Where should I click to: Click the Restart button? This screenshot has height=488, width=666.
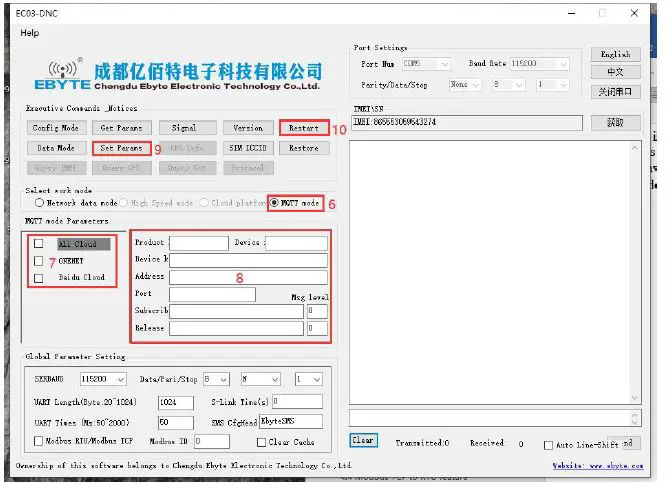pyautogui.click(x=304, y=128)
